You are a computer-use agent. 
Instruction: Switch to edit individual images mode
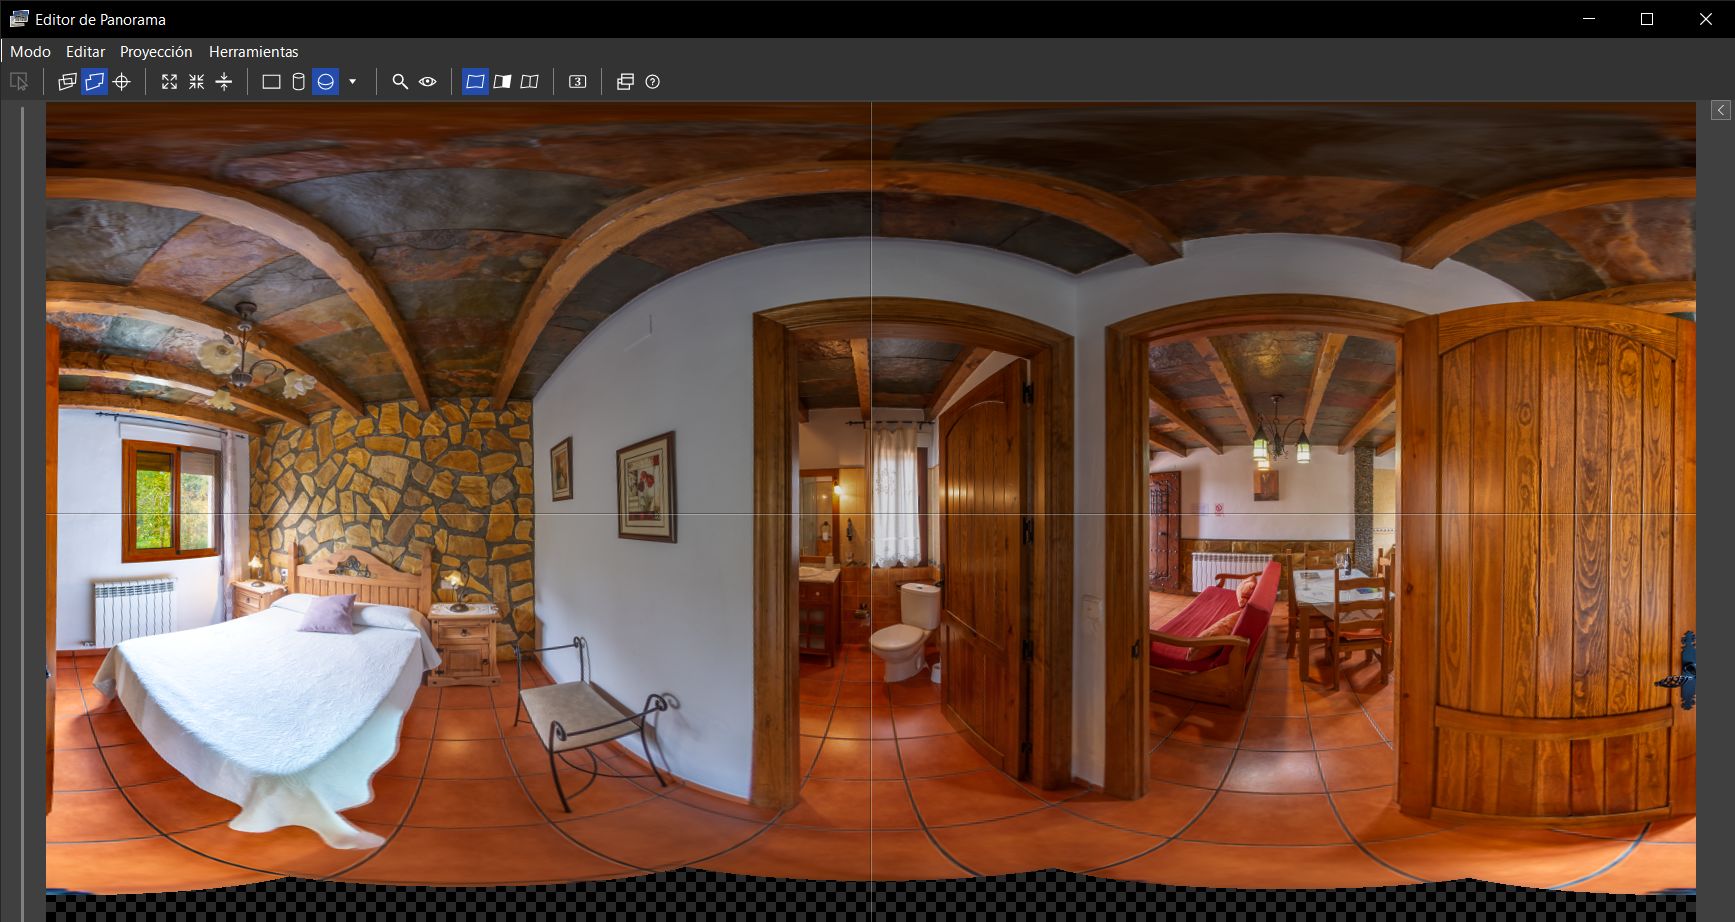click(67, 82)
